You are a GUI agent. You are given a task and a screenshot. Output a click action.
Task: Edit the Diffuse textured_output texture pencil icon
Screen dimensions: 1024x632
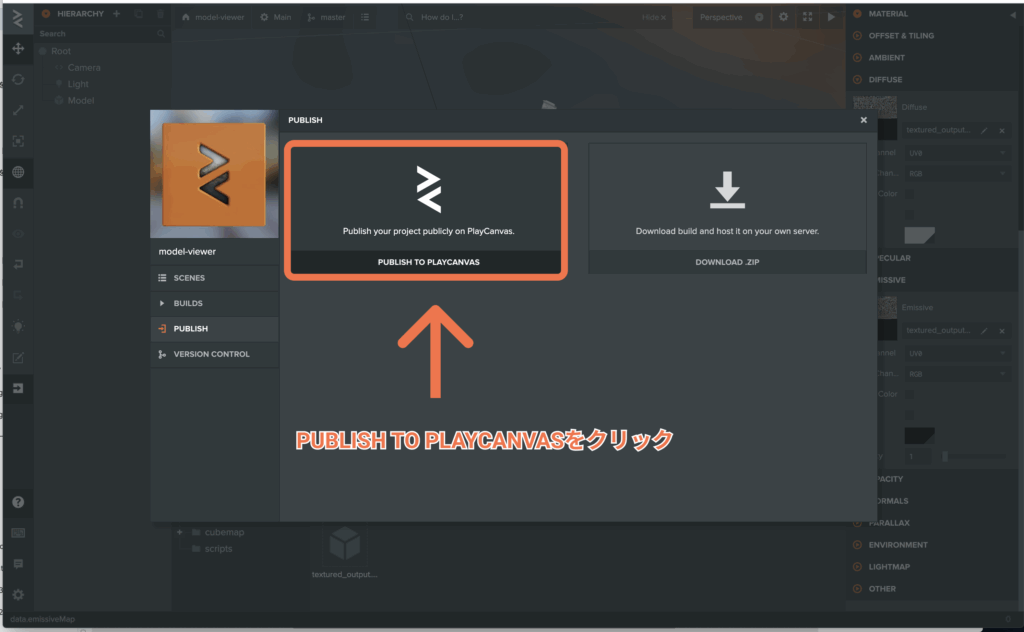pyautogui.click(x=984, y=131)
